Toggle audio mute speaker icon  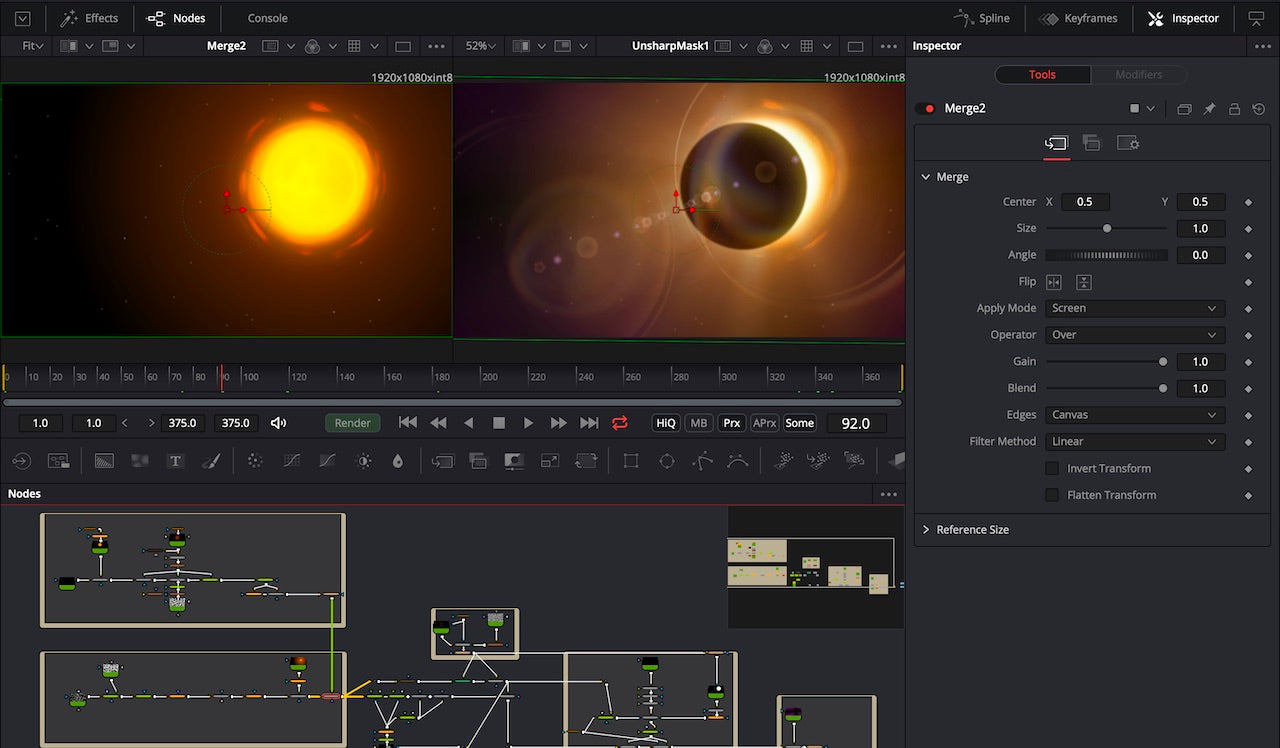(278, 423)
